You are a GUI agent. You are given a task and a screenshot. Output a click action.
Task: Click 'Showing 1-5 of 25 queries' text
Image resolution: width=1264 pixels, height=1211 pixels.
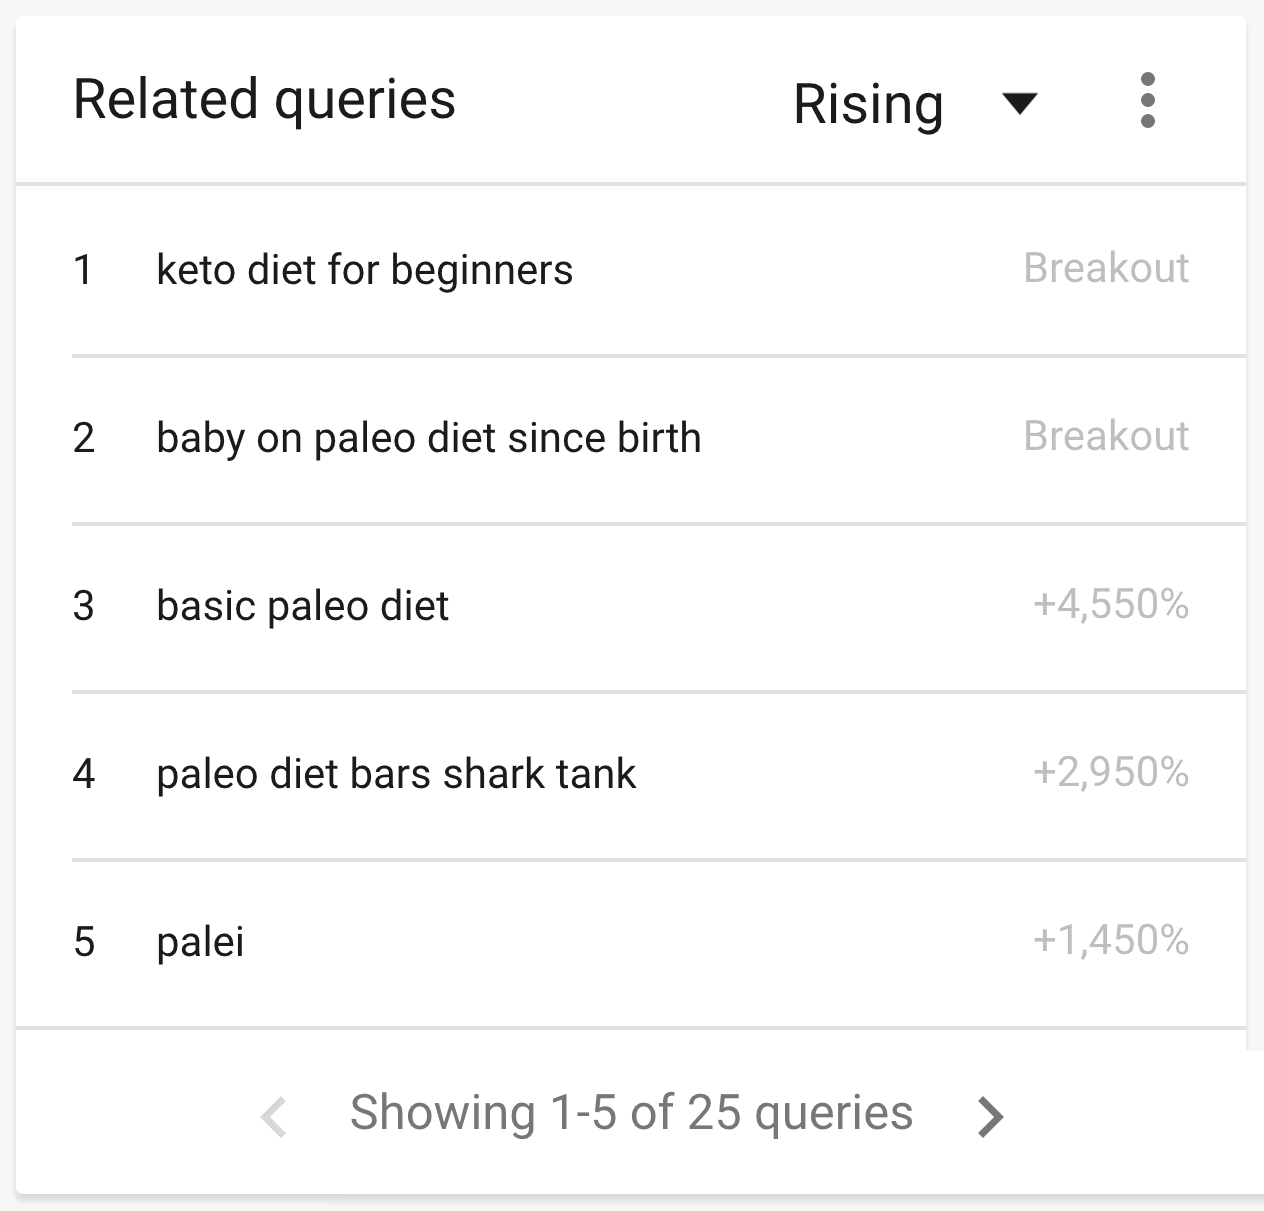pos(631,1113)
